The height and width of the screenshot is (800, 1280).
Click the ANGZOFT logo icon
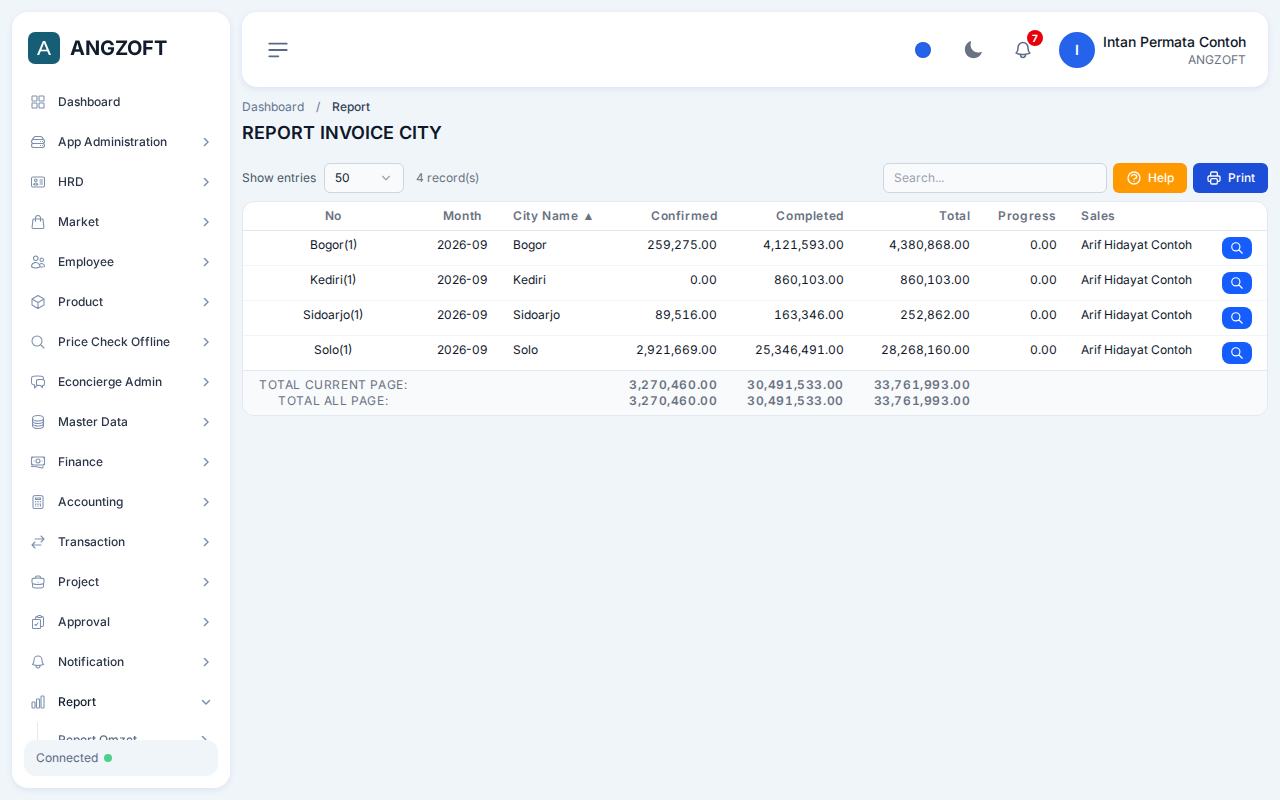point(44,48)
